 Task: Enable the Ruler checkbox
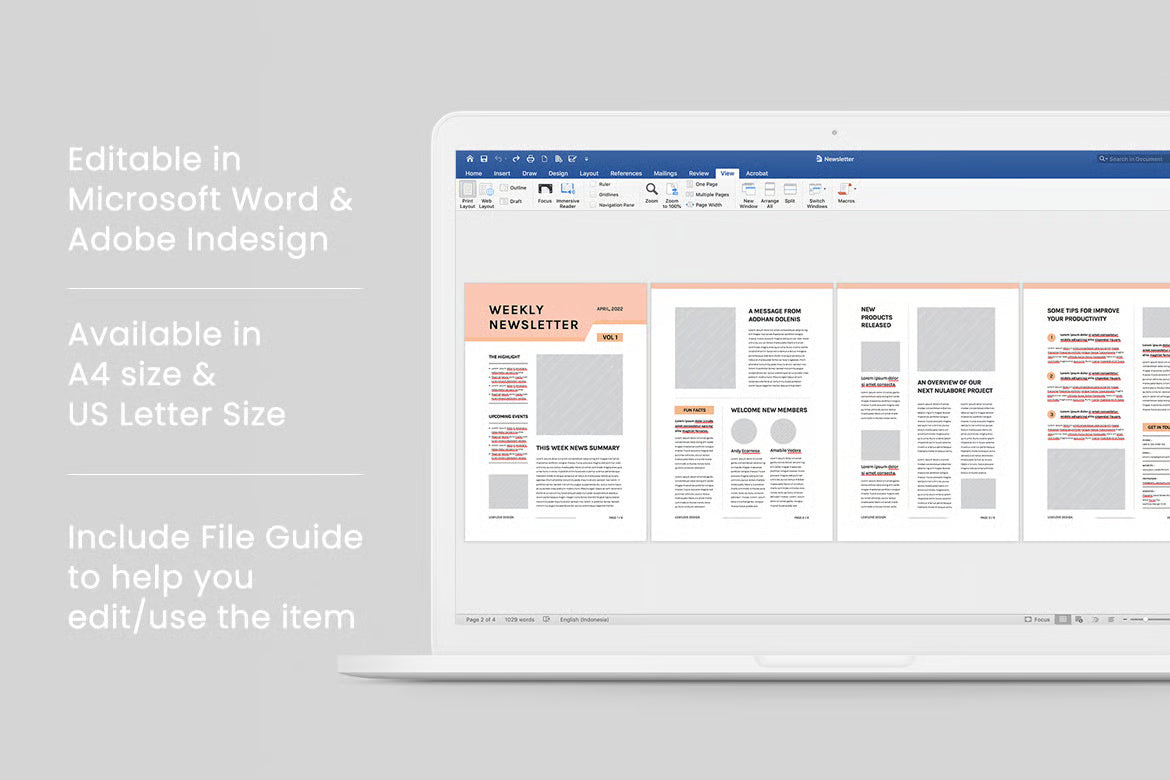point(606,186)
